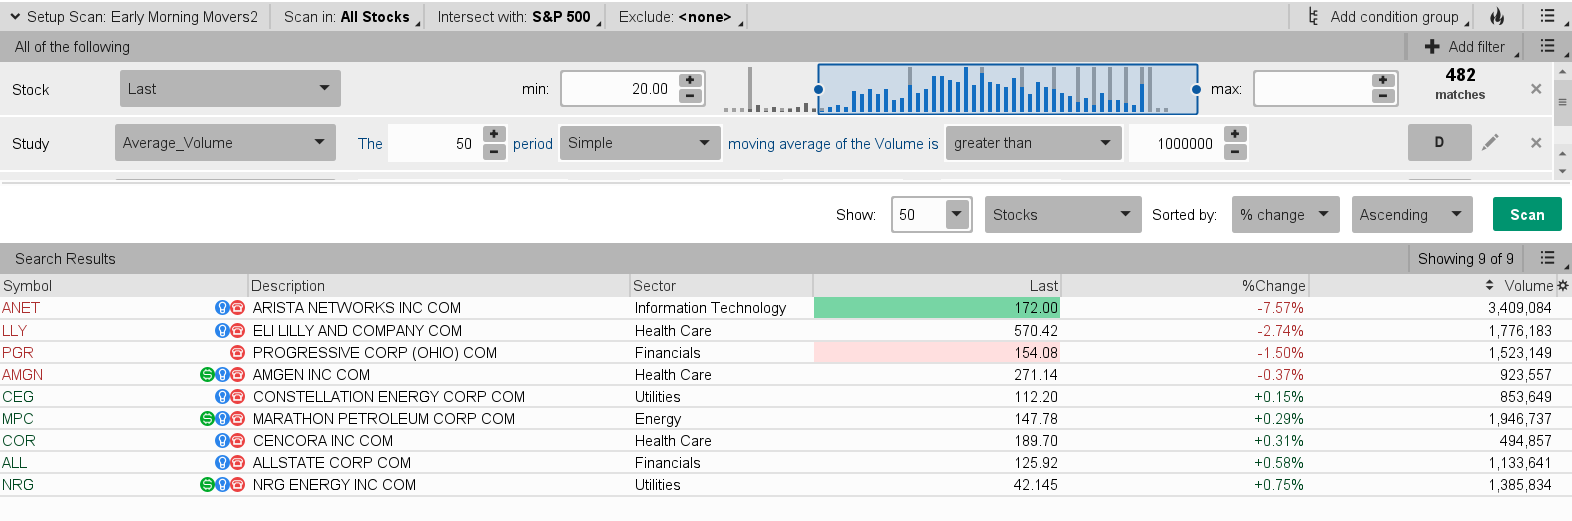
Task: Open the list menu icon beside the flame
Action: click(x=1548, y=17)
